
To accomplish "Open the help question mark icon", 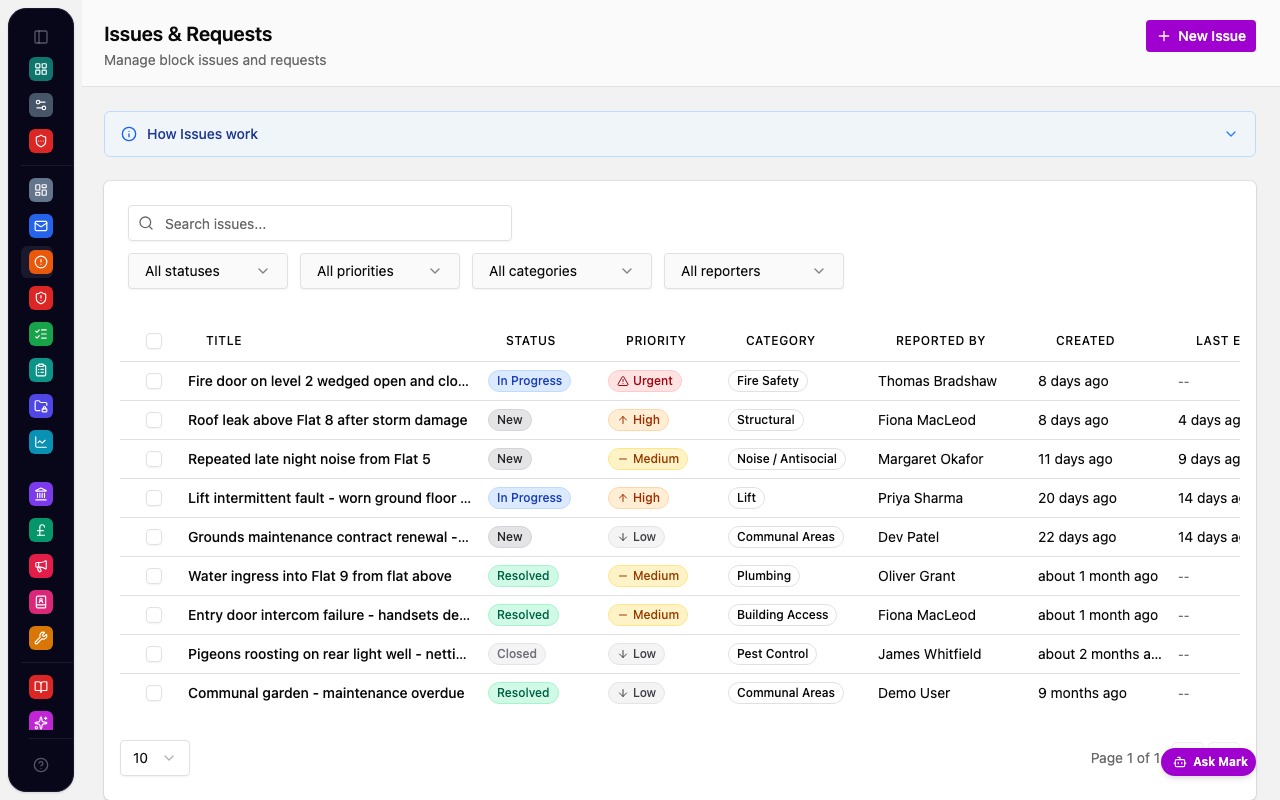I will (x=41, y=765).
